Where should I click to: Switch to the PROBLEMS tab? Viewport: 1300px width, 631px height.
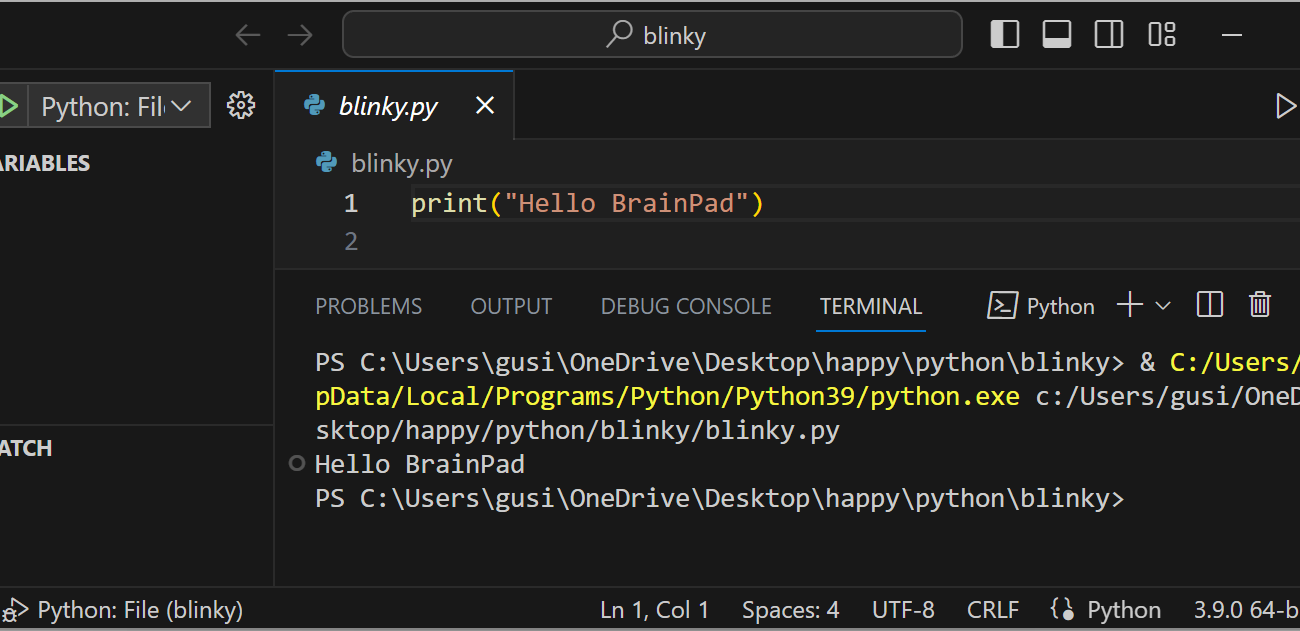(368, 306)
